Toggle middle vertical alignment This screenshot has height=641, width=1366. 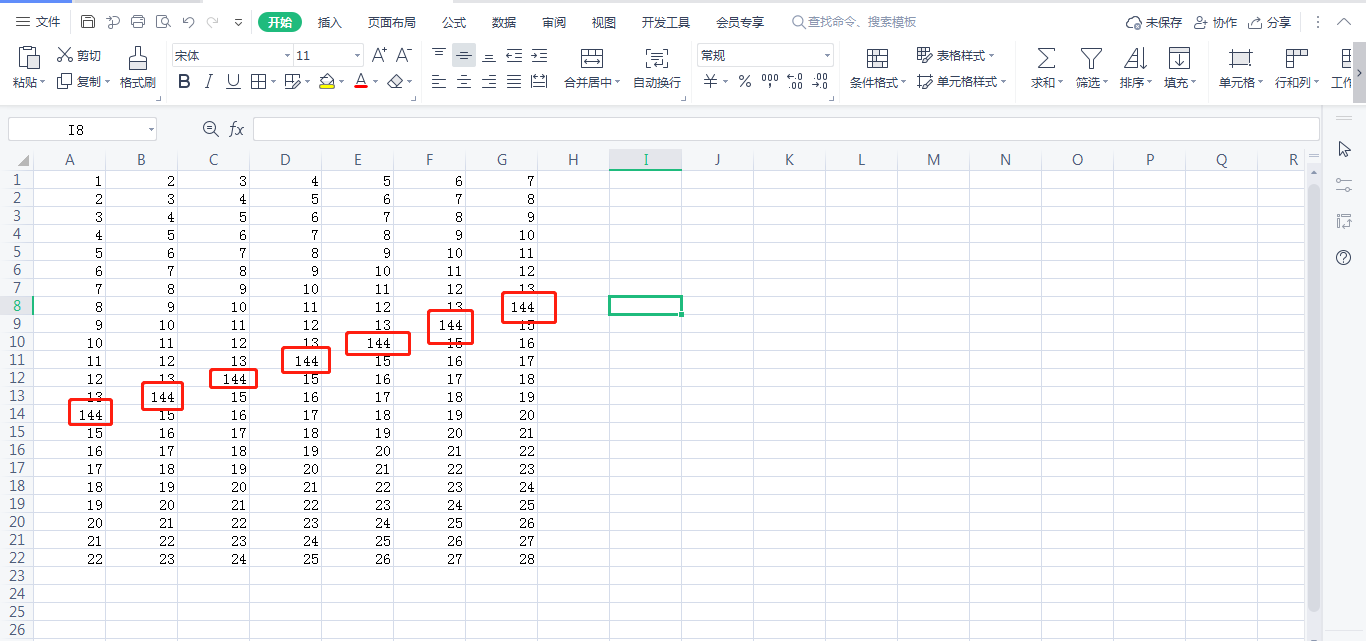(x=464, y=55)
